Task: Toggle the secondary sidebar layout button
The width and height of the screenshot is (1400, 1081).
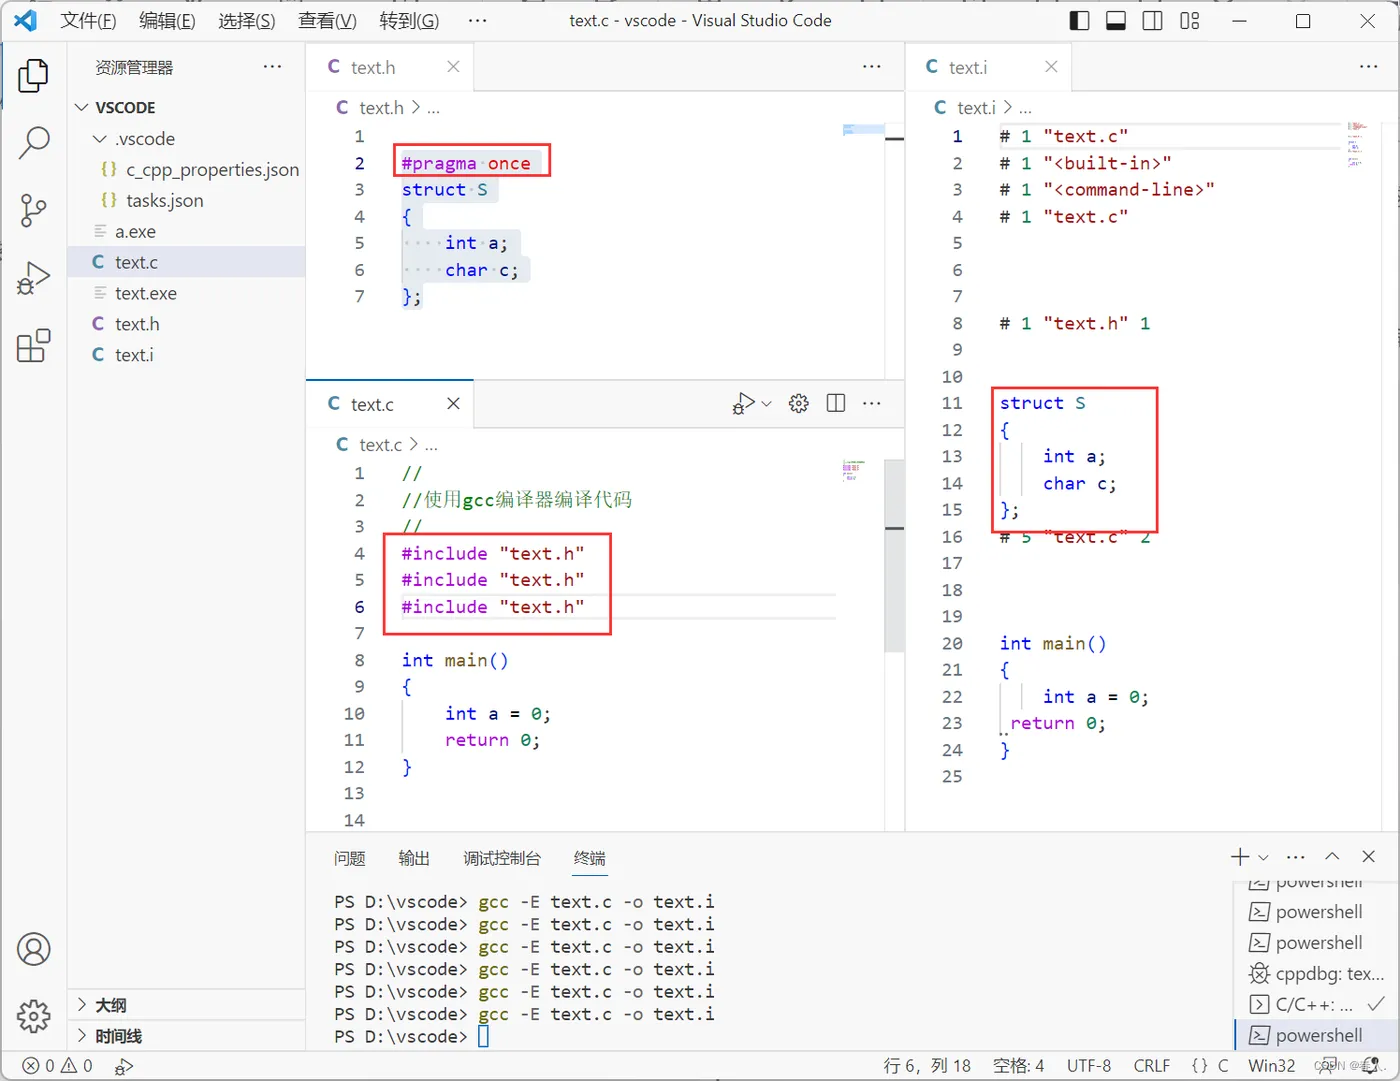Action: [1152, 21]
